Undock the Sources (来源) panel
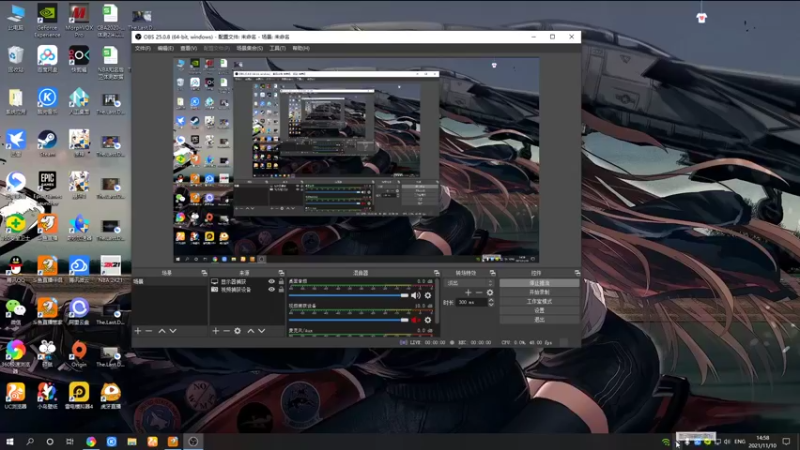 tap(281, 273)
